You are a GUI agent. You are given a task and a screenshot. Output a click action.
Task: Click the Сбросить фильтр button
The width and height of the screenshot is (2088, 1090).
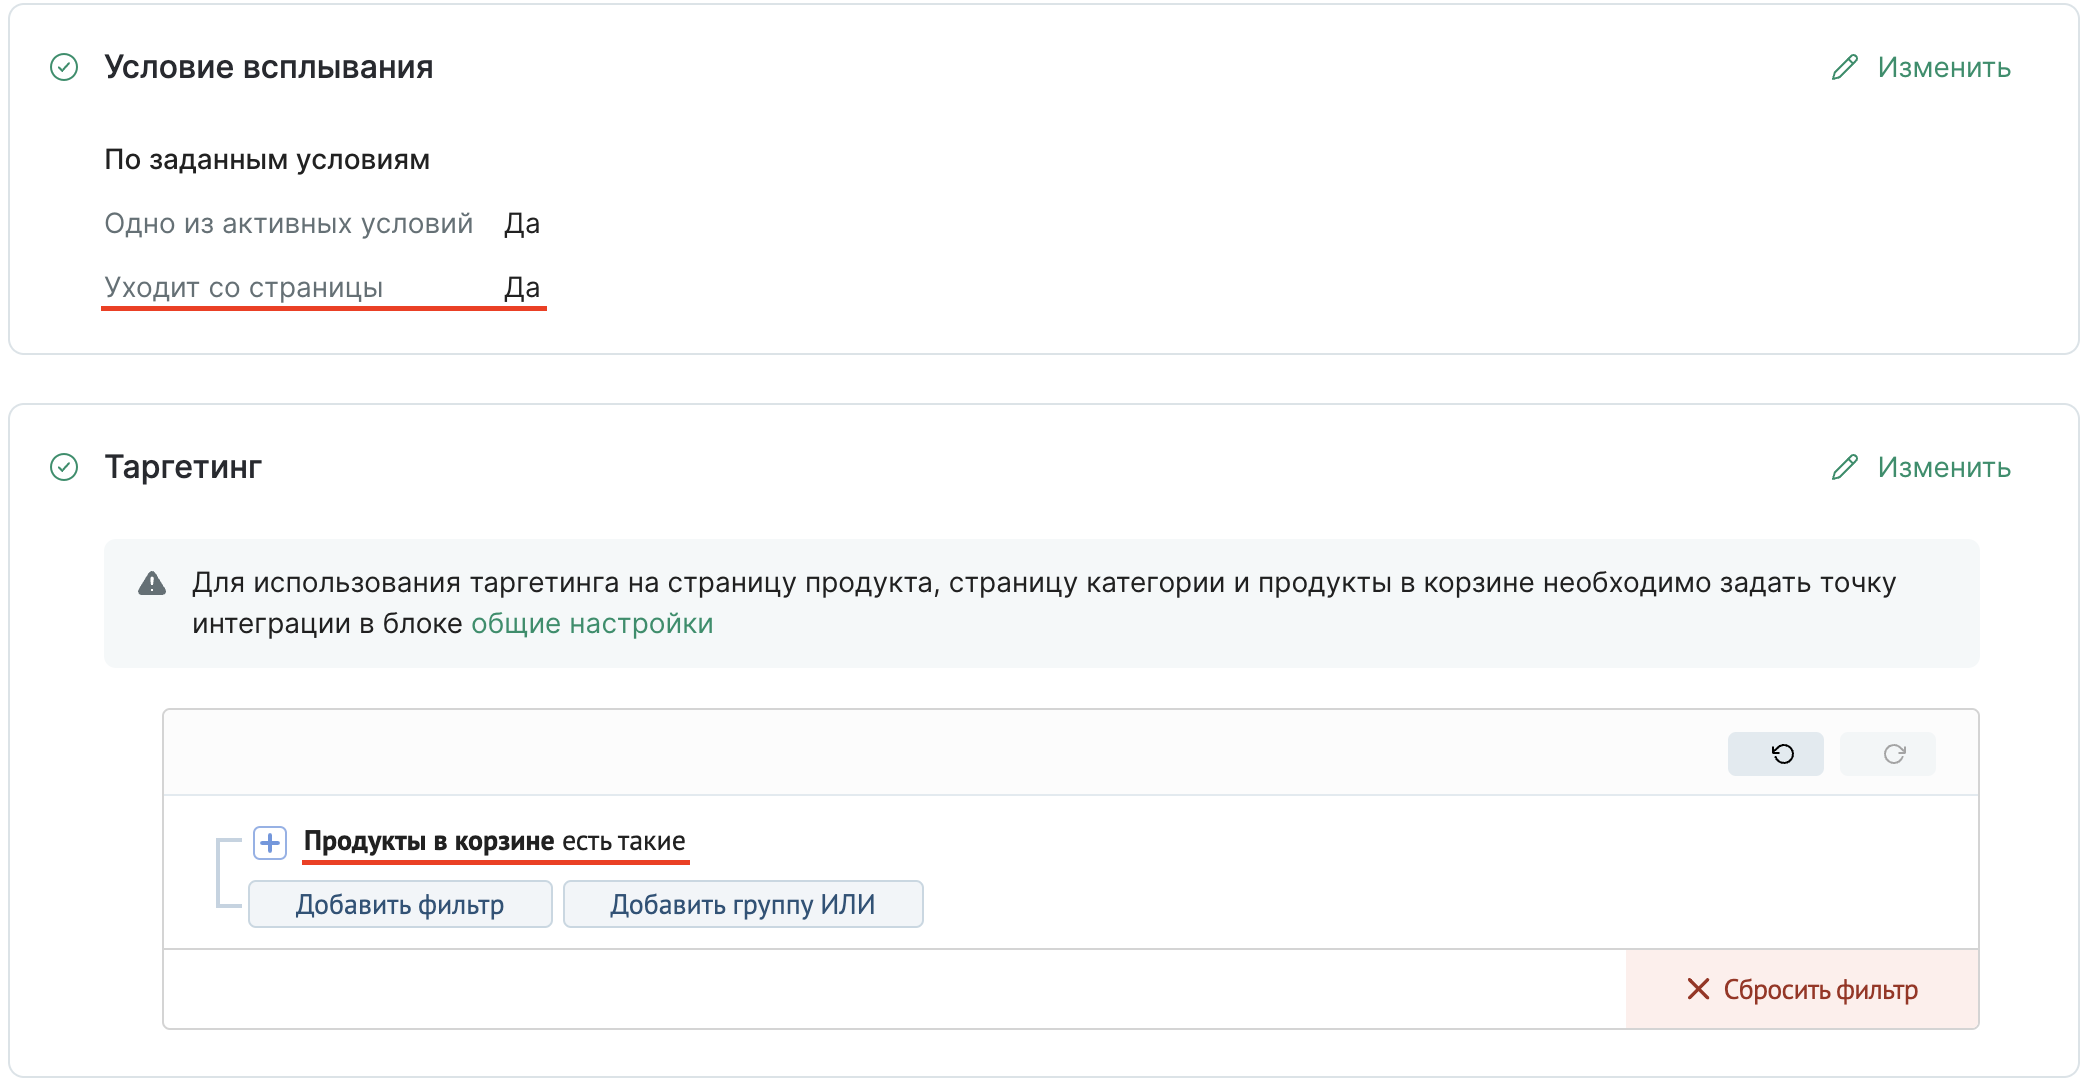pyautogui.click(x=1802, y=990)
